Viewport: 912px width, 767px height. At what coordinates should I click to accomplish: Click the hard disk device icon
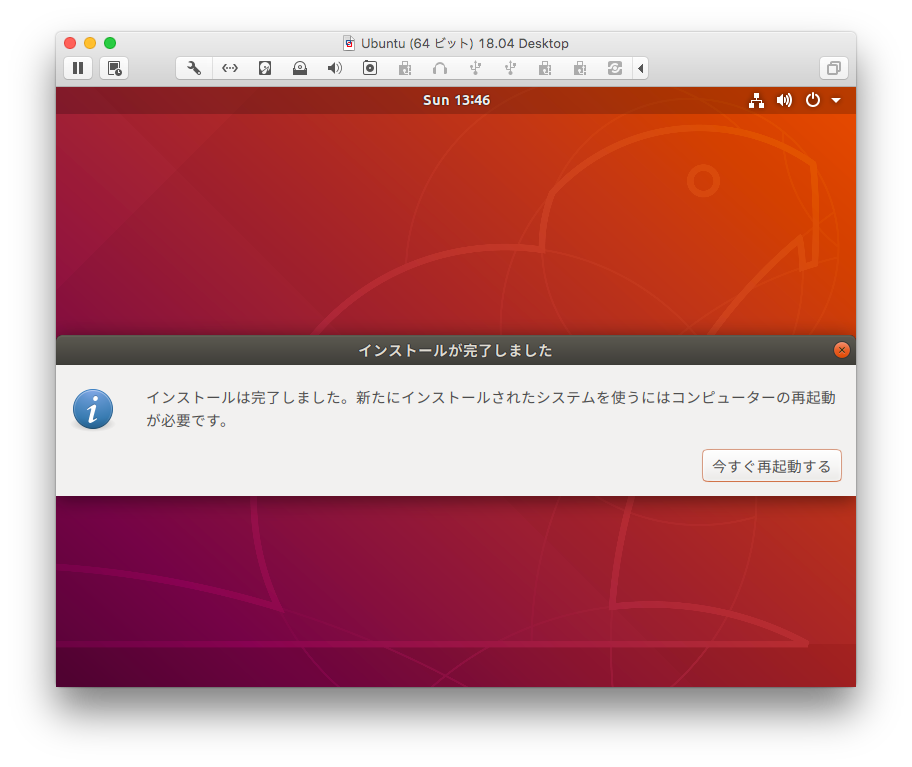(x=265, y=68)
